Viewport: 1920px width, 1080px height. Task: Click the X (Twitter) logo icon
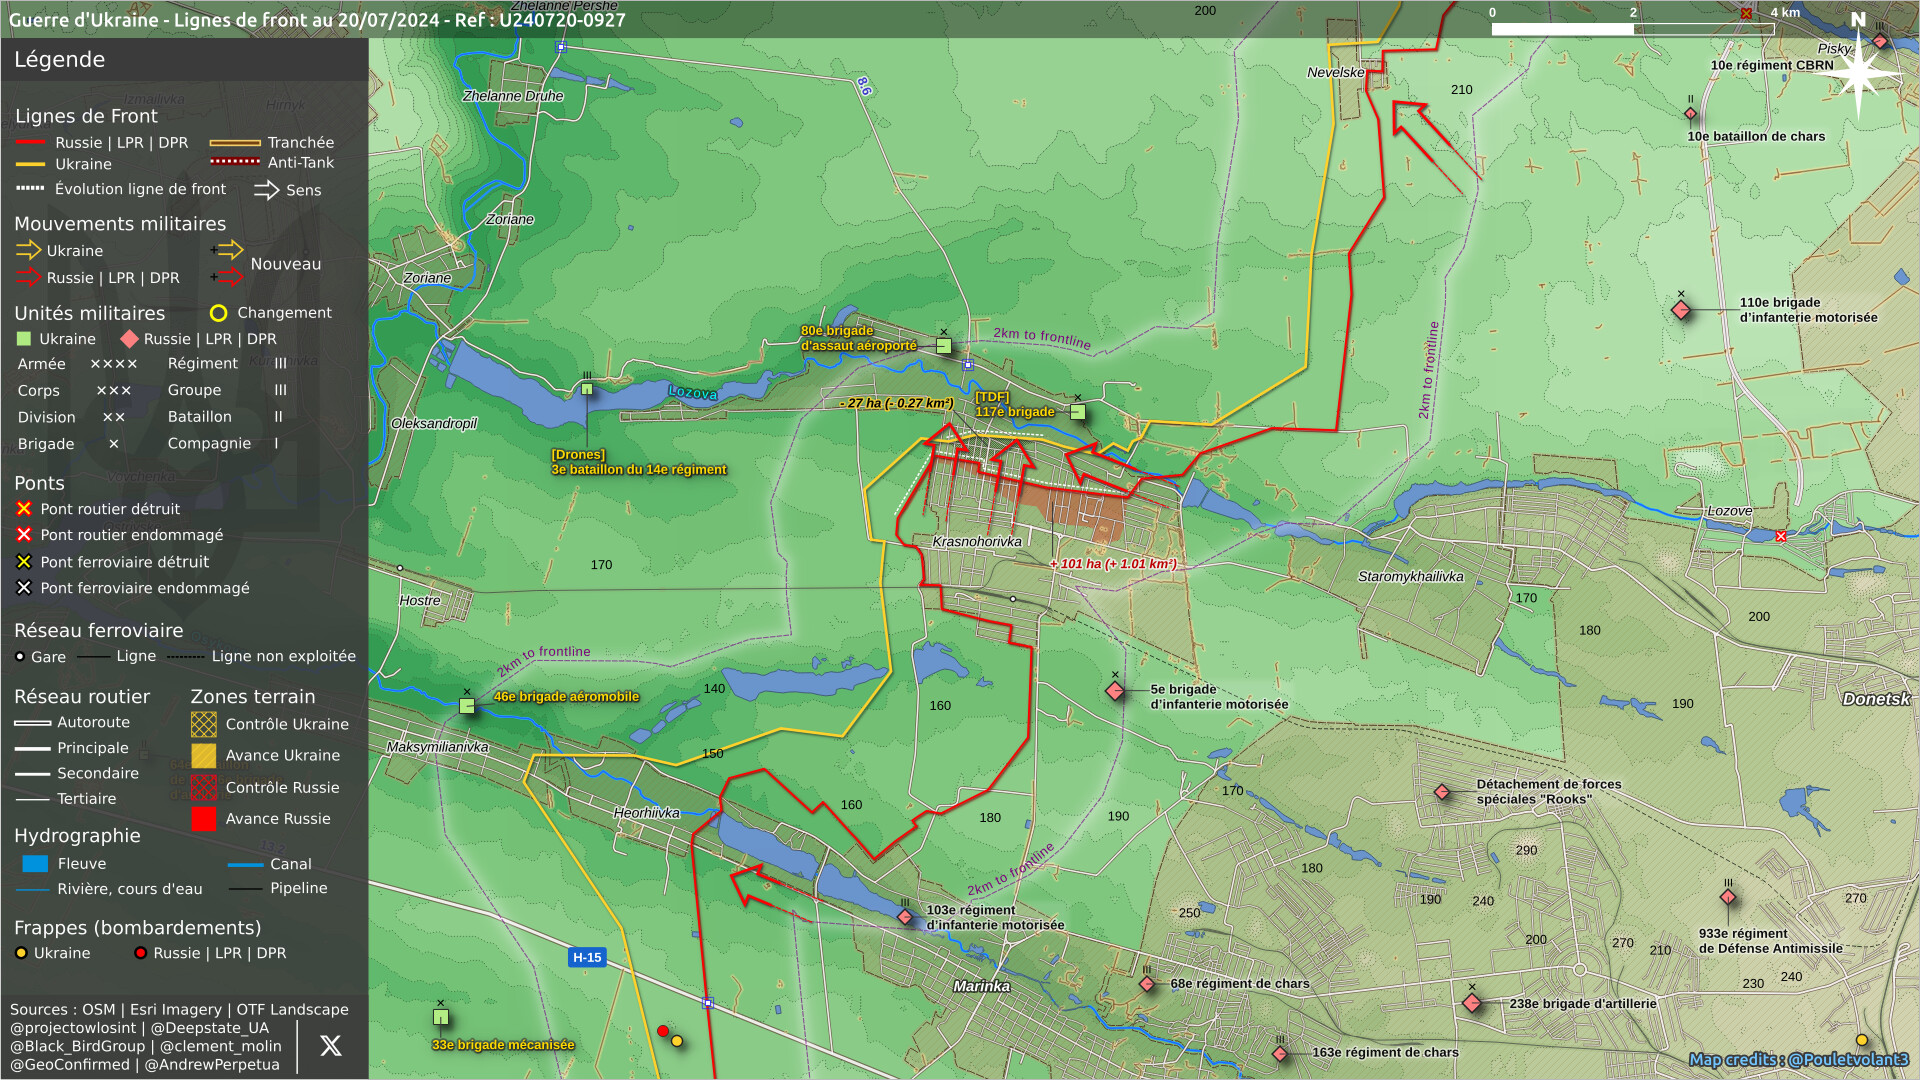coord(330,1046)
